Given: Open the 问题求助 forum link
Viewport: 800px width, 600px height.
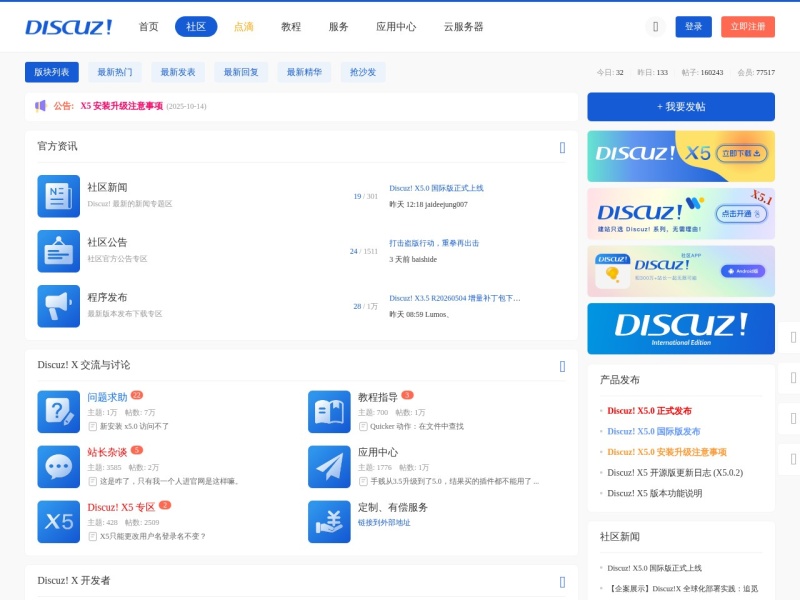Looking at the screenshot, I should pyautogui.click(x=107, y=397).
